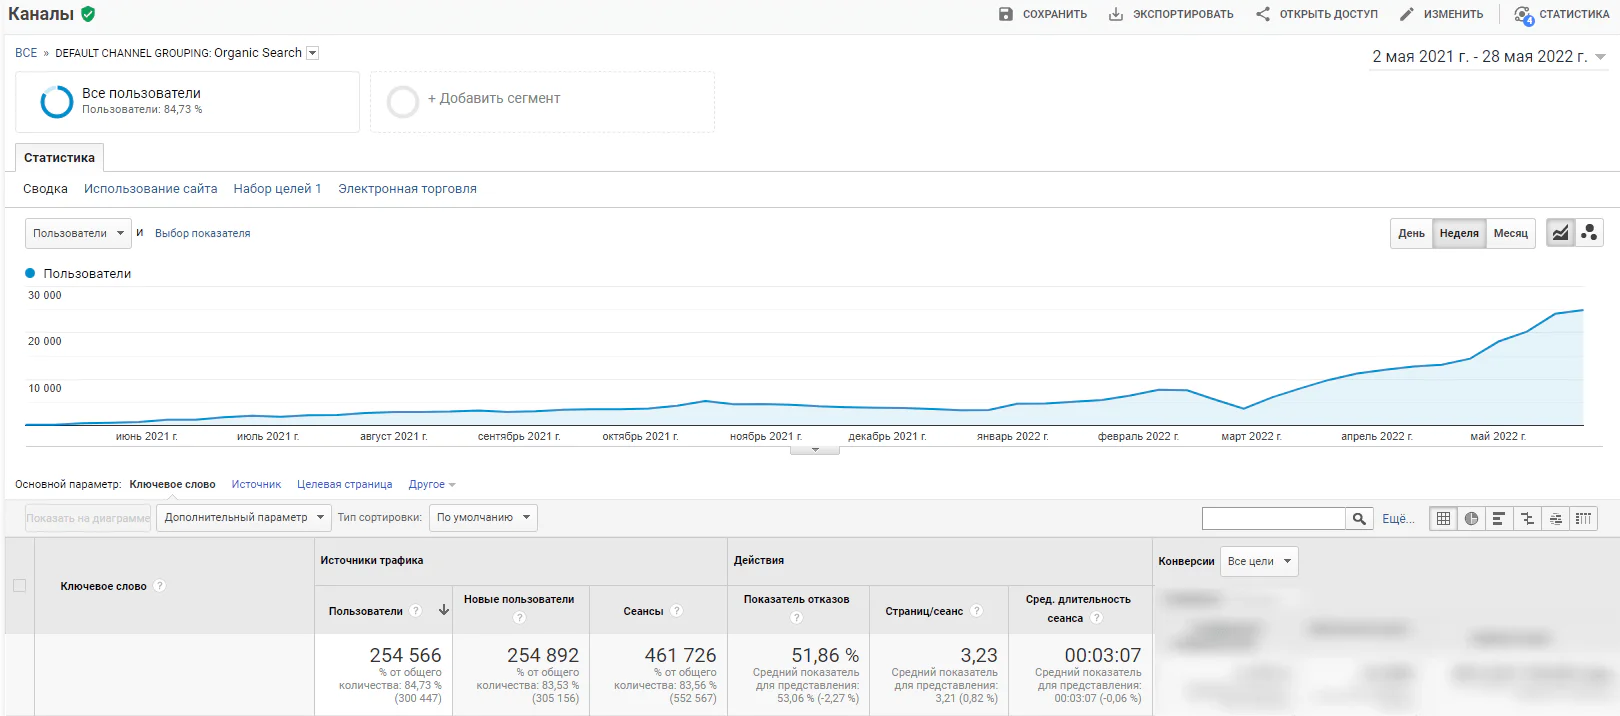The image size is (1620, 716).
Task: Toggle the Ключевое слово header checkbox
Action: (19, 586)
